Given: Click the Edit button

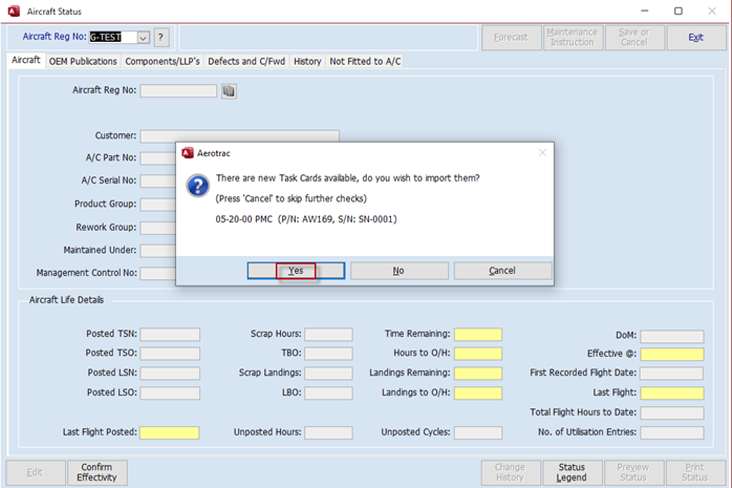Looking at the screenshot, I should tap(35, 473).
